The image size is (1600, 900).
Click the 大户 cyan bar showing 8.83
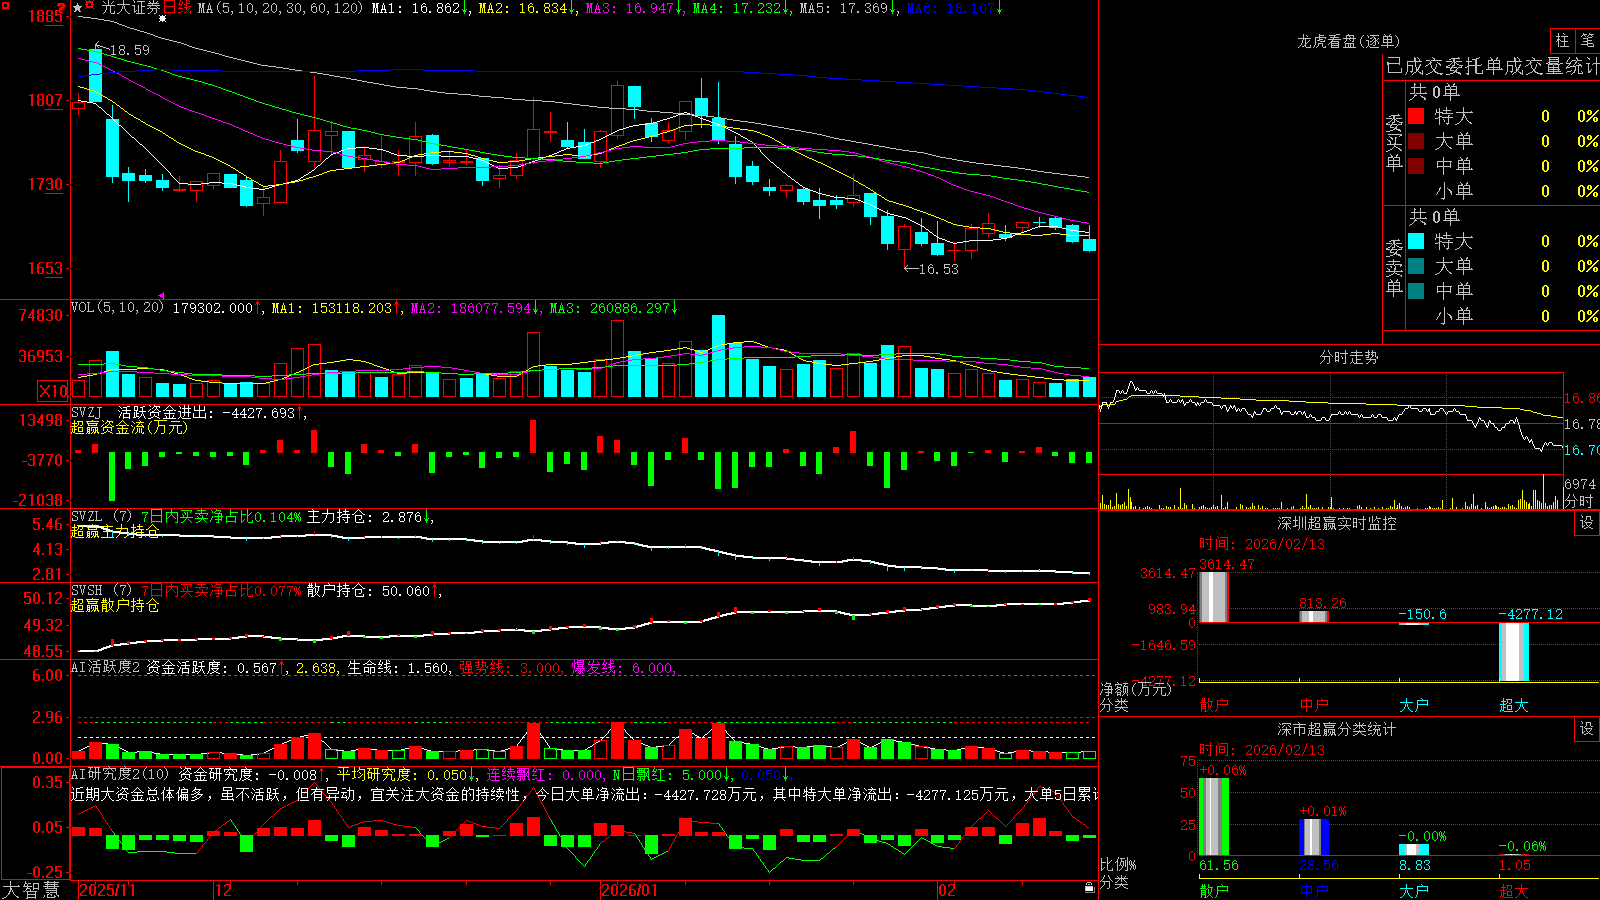tap(1413, 850)
